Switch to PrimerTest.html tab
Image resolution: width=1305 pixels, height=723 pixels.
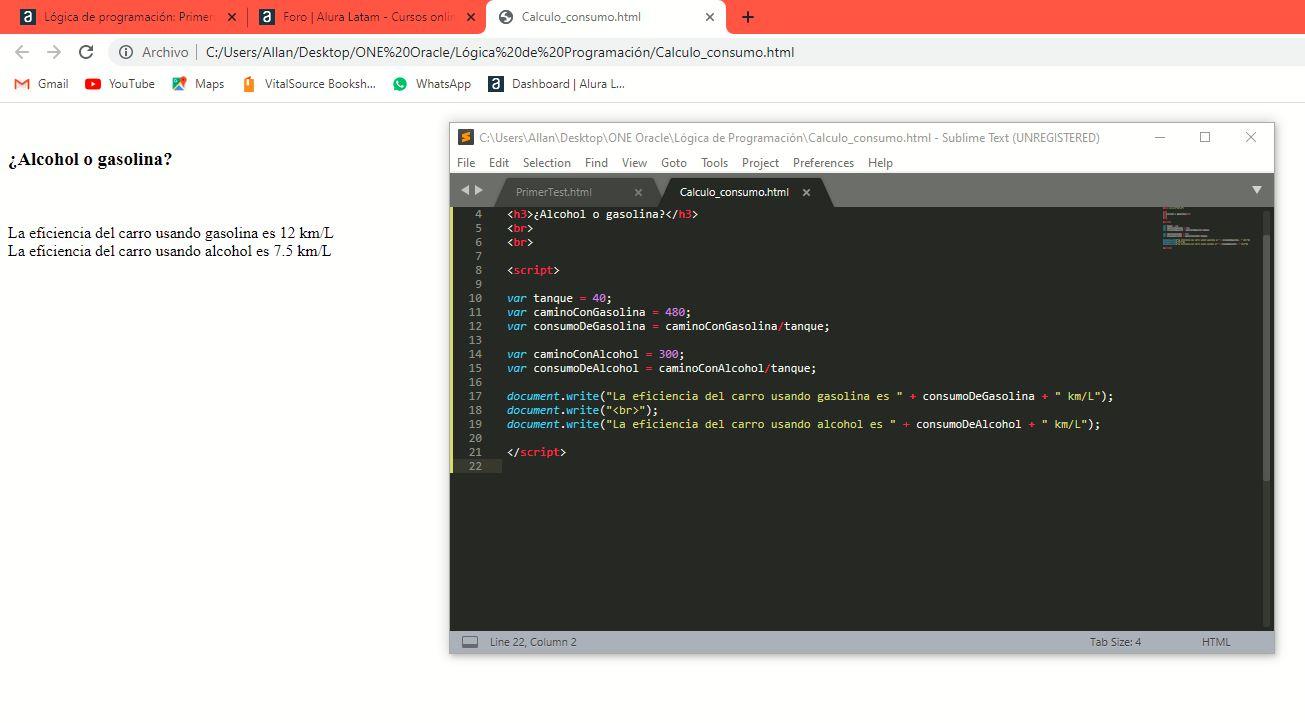pyautogui.click(x=554, y=192)
